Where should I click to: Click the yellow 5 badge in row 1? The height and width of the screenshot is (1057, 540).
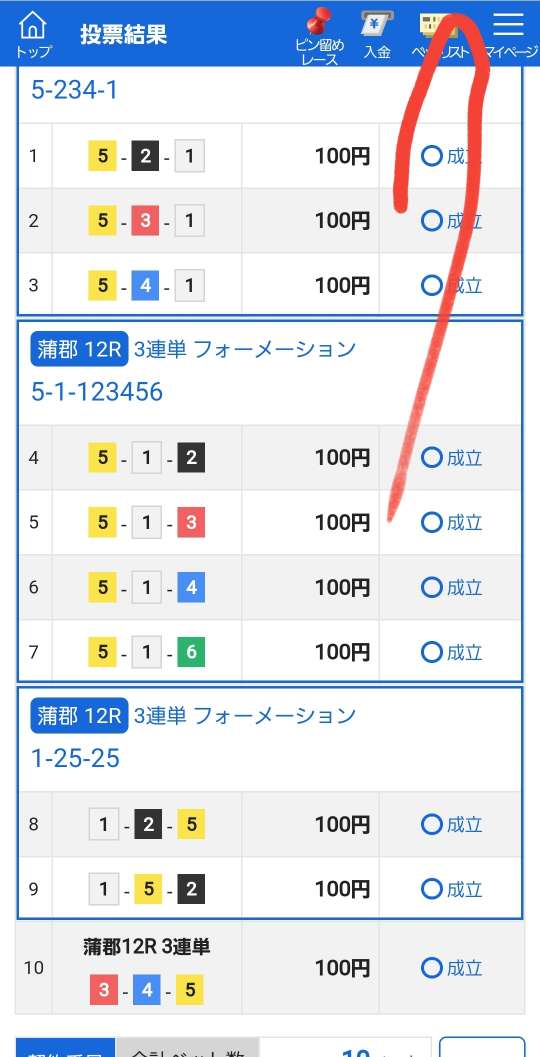click(x=102, y=156)
